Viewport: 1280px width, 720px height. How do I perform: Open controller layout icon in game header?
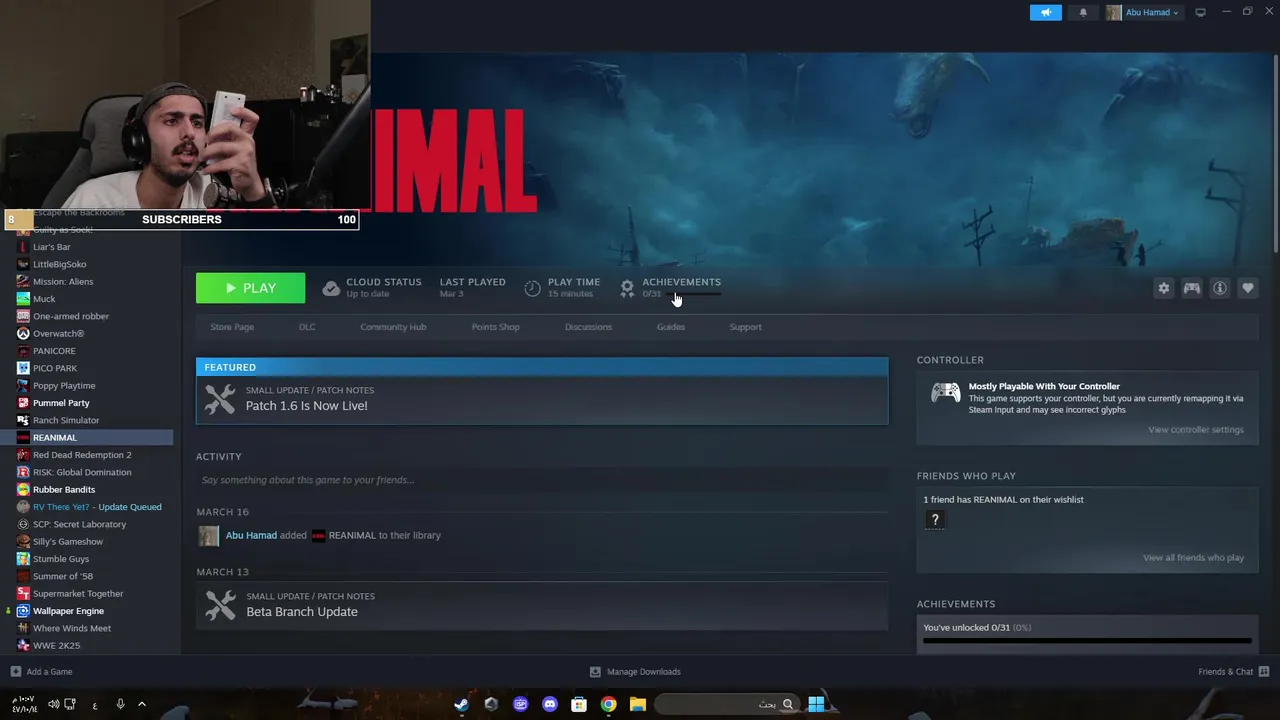coord(1192,288)
